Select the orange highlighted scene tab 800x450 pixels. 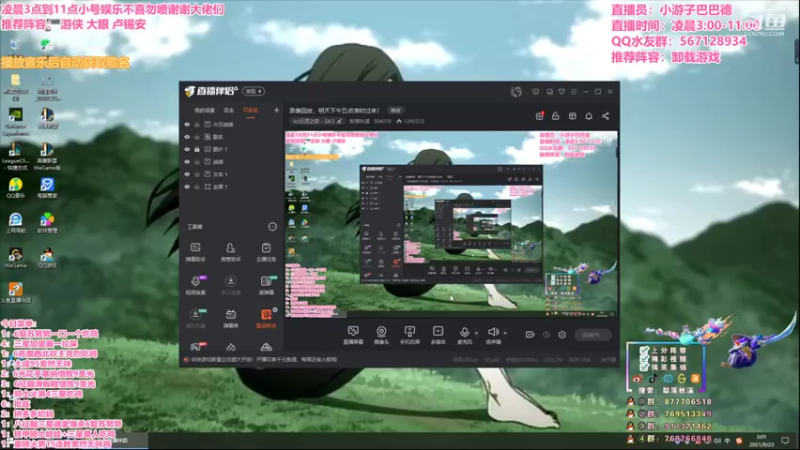click(x=250, y=110)
